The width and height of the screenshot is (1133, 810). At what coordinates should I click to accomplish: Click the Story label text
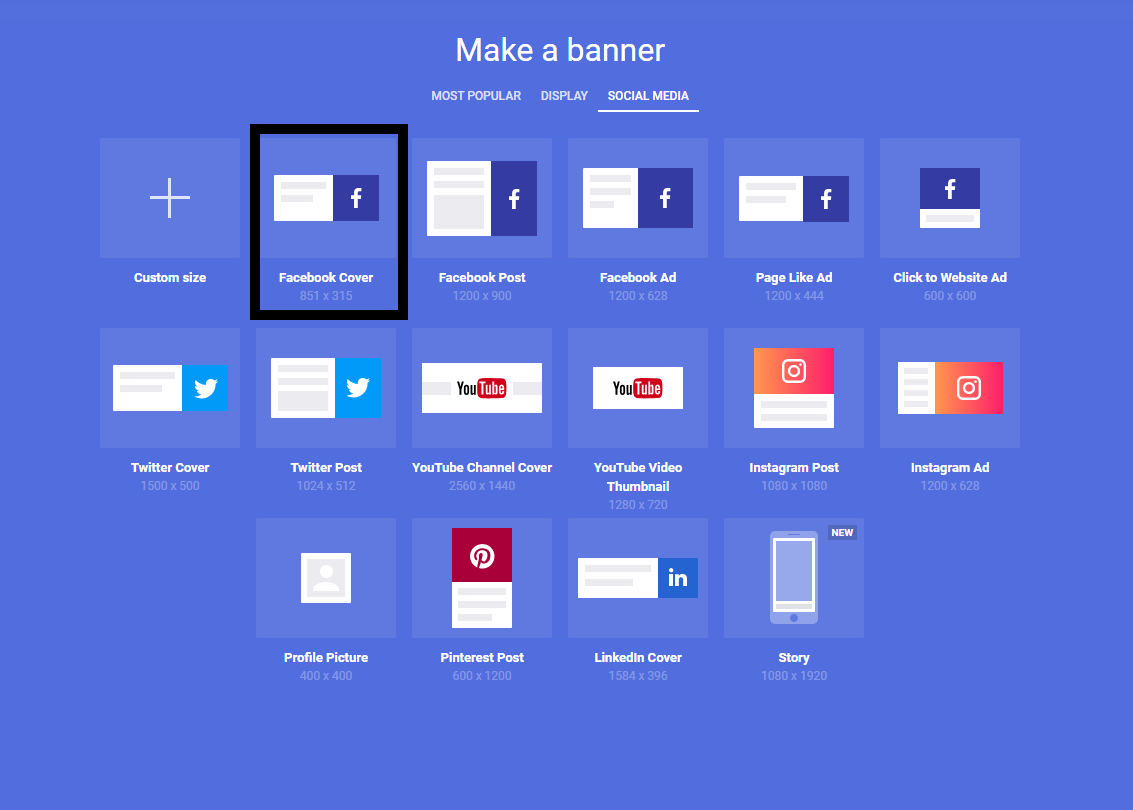[794, 658]
